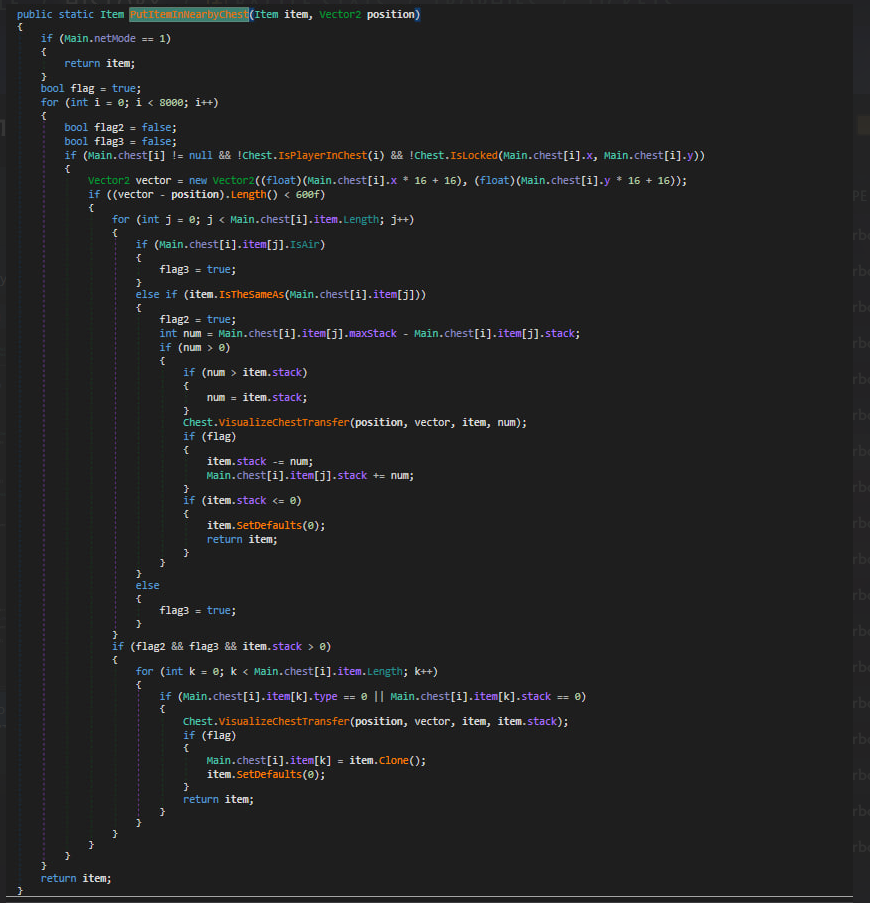Click the 'bool flag3 = false;' line
This screenshot has height=903, width=870.
coord(120,142)
